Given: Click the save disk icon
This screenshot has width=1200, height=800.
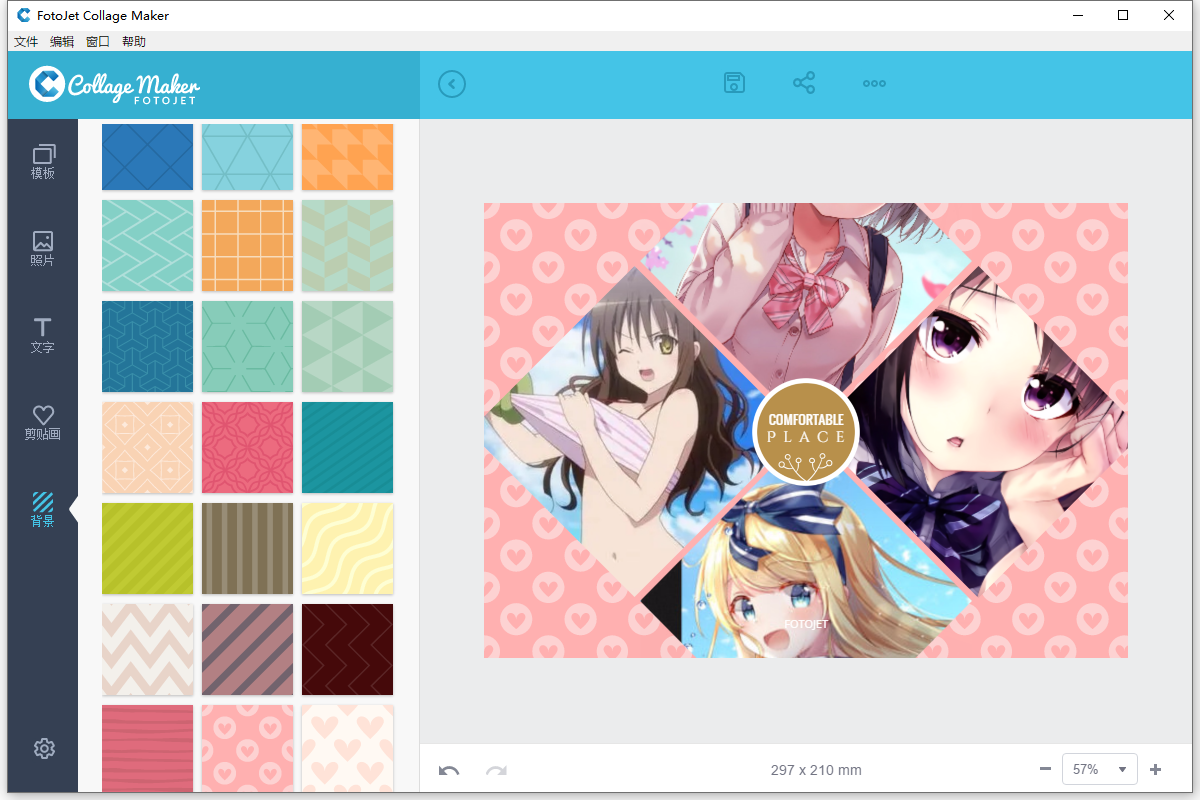Looking at the screenshot, I should point(735,83).
